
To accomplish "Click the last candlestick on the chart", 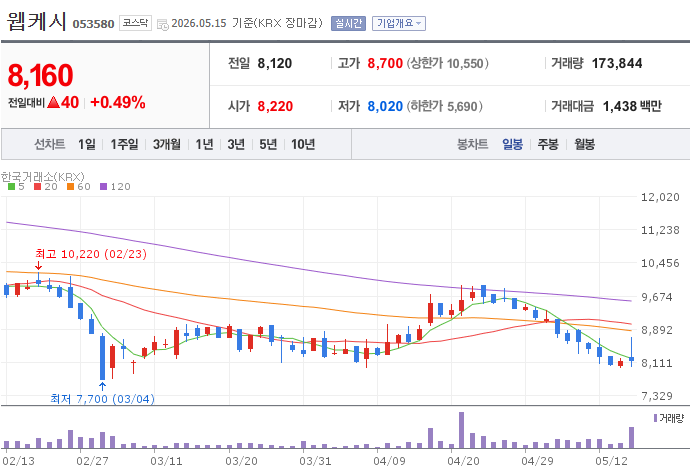I will pos(631,352).
